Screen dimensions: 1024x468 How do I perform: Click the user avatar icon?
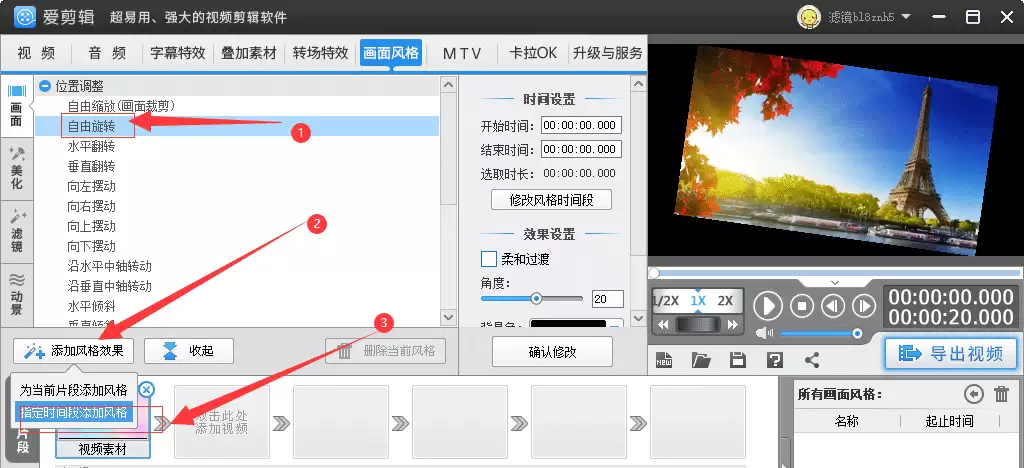[809, 17]
